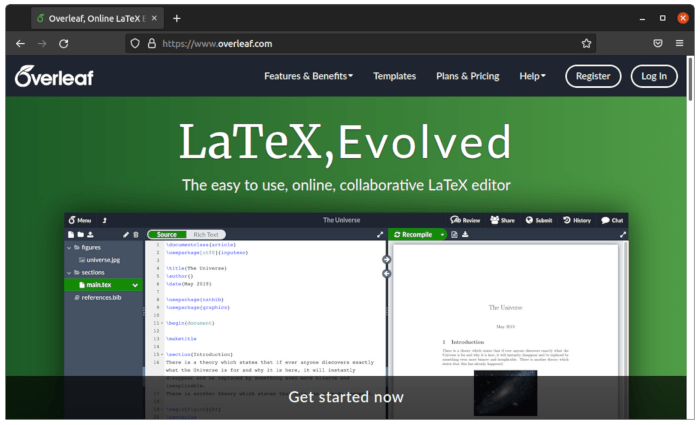Select references.bib in file tree
The image size is (700, 425).
coord(98,297)
